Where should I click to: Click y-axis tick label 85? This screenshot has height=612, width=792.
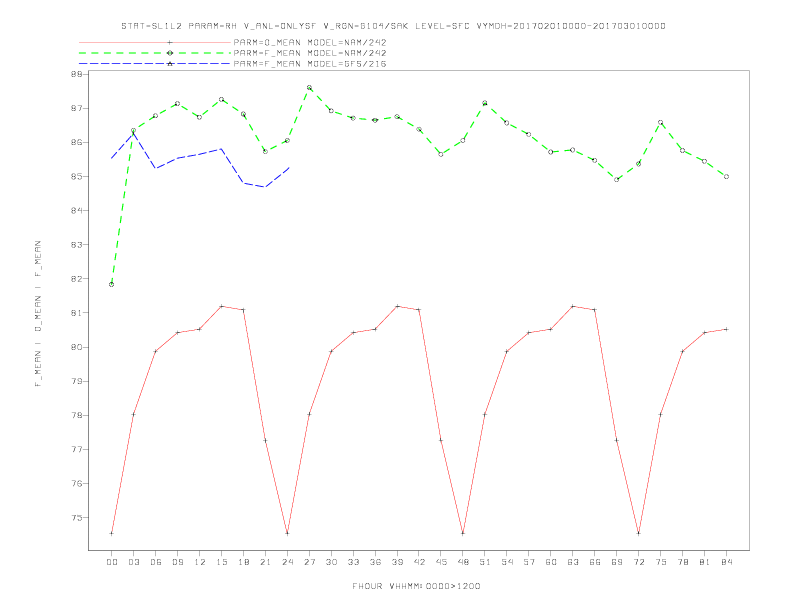point(77,177)
